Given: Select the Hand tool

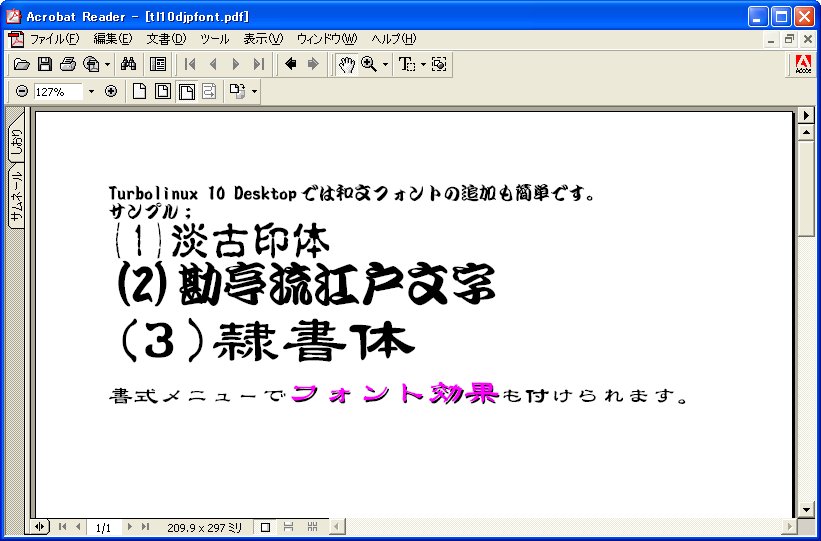Looking at the screenshot, I should pos(346,64).
